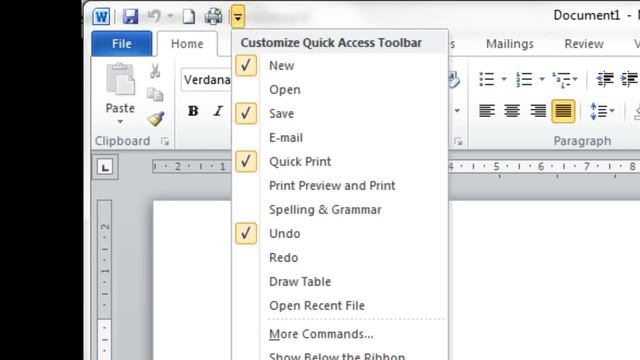
Task: Open the Clipboard pane launcher
Action: pyautogui.click(x=165, y=142)
